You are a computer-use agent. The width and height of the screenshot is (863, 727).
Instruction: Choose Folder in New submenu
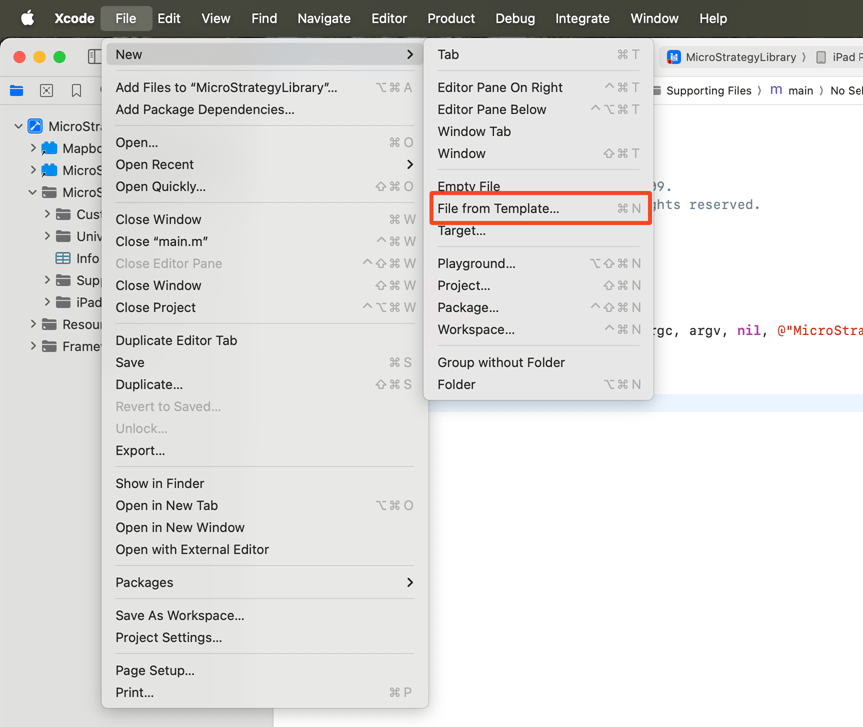(x=539, y=385)
